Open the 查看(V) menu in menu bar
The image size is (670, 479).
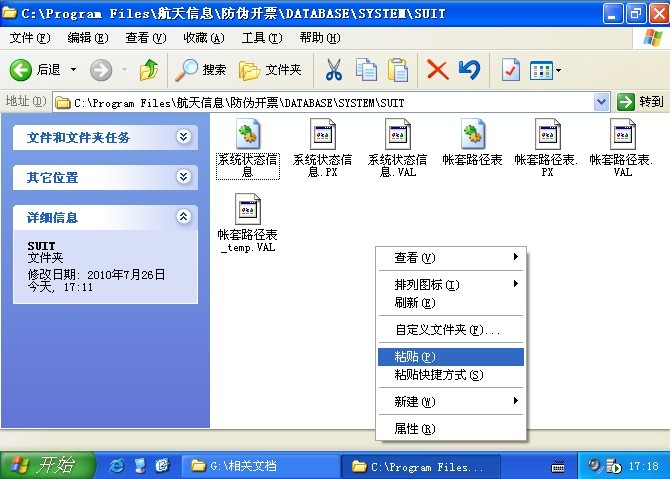[x=145, y=38]
